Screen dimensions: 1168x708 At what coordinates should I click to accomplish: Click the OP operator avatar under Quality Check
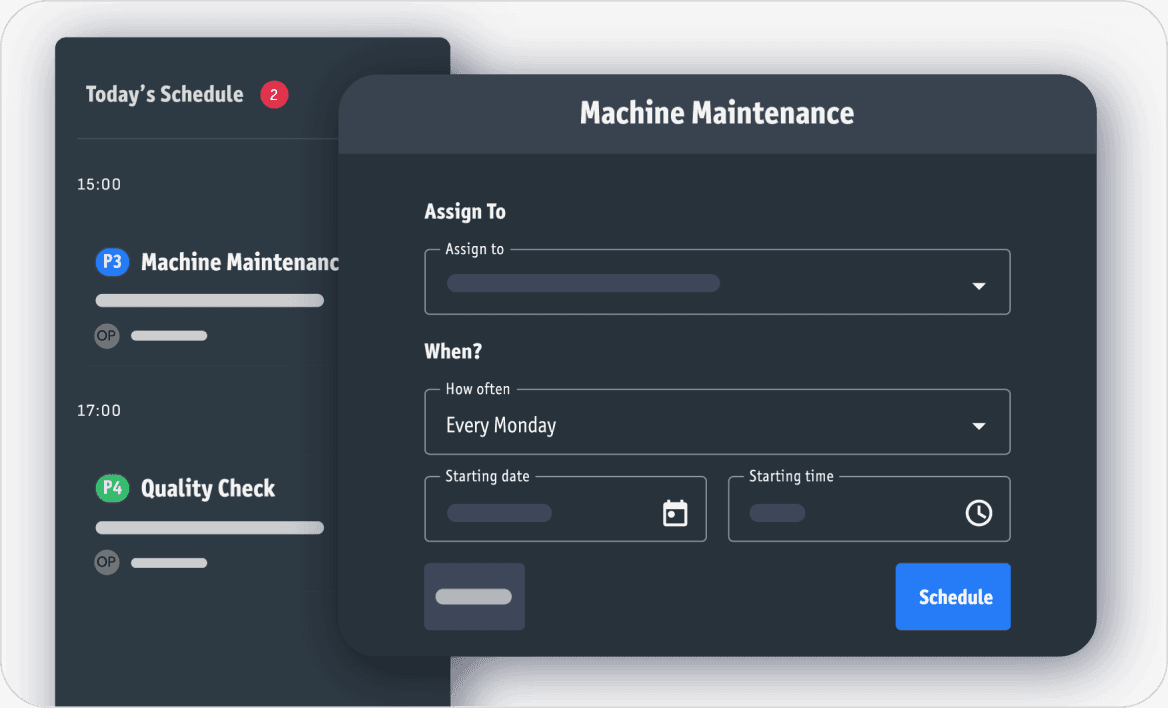click(107, 562)
